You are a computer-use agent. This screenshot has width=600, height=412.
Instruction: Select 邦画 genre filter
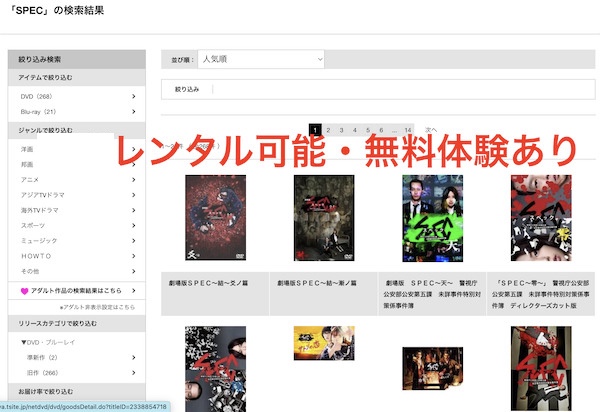(27, 164)
